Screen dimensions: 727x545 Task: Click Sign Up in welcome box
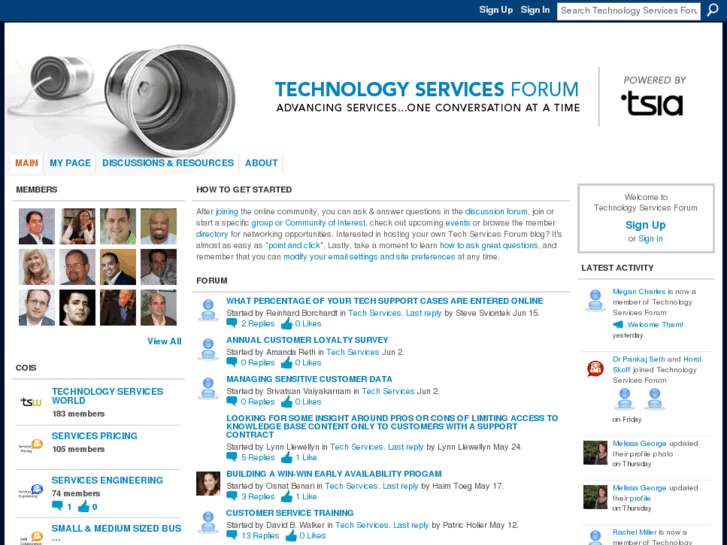[x=645, y=225]
